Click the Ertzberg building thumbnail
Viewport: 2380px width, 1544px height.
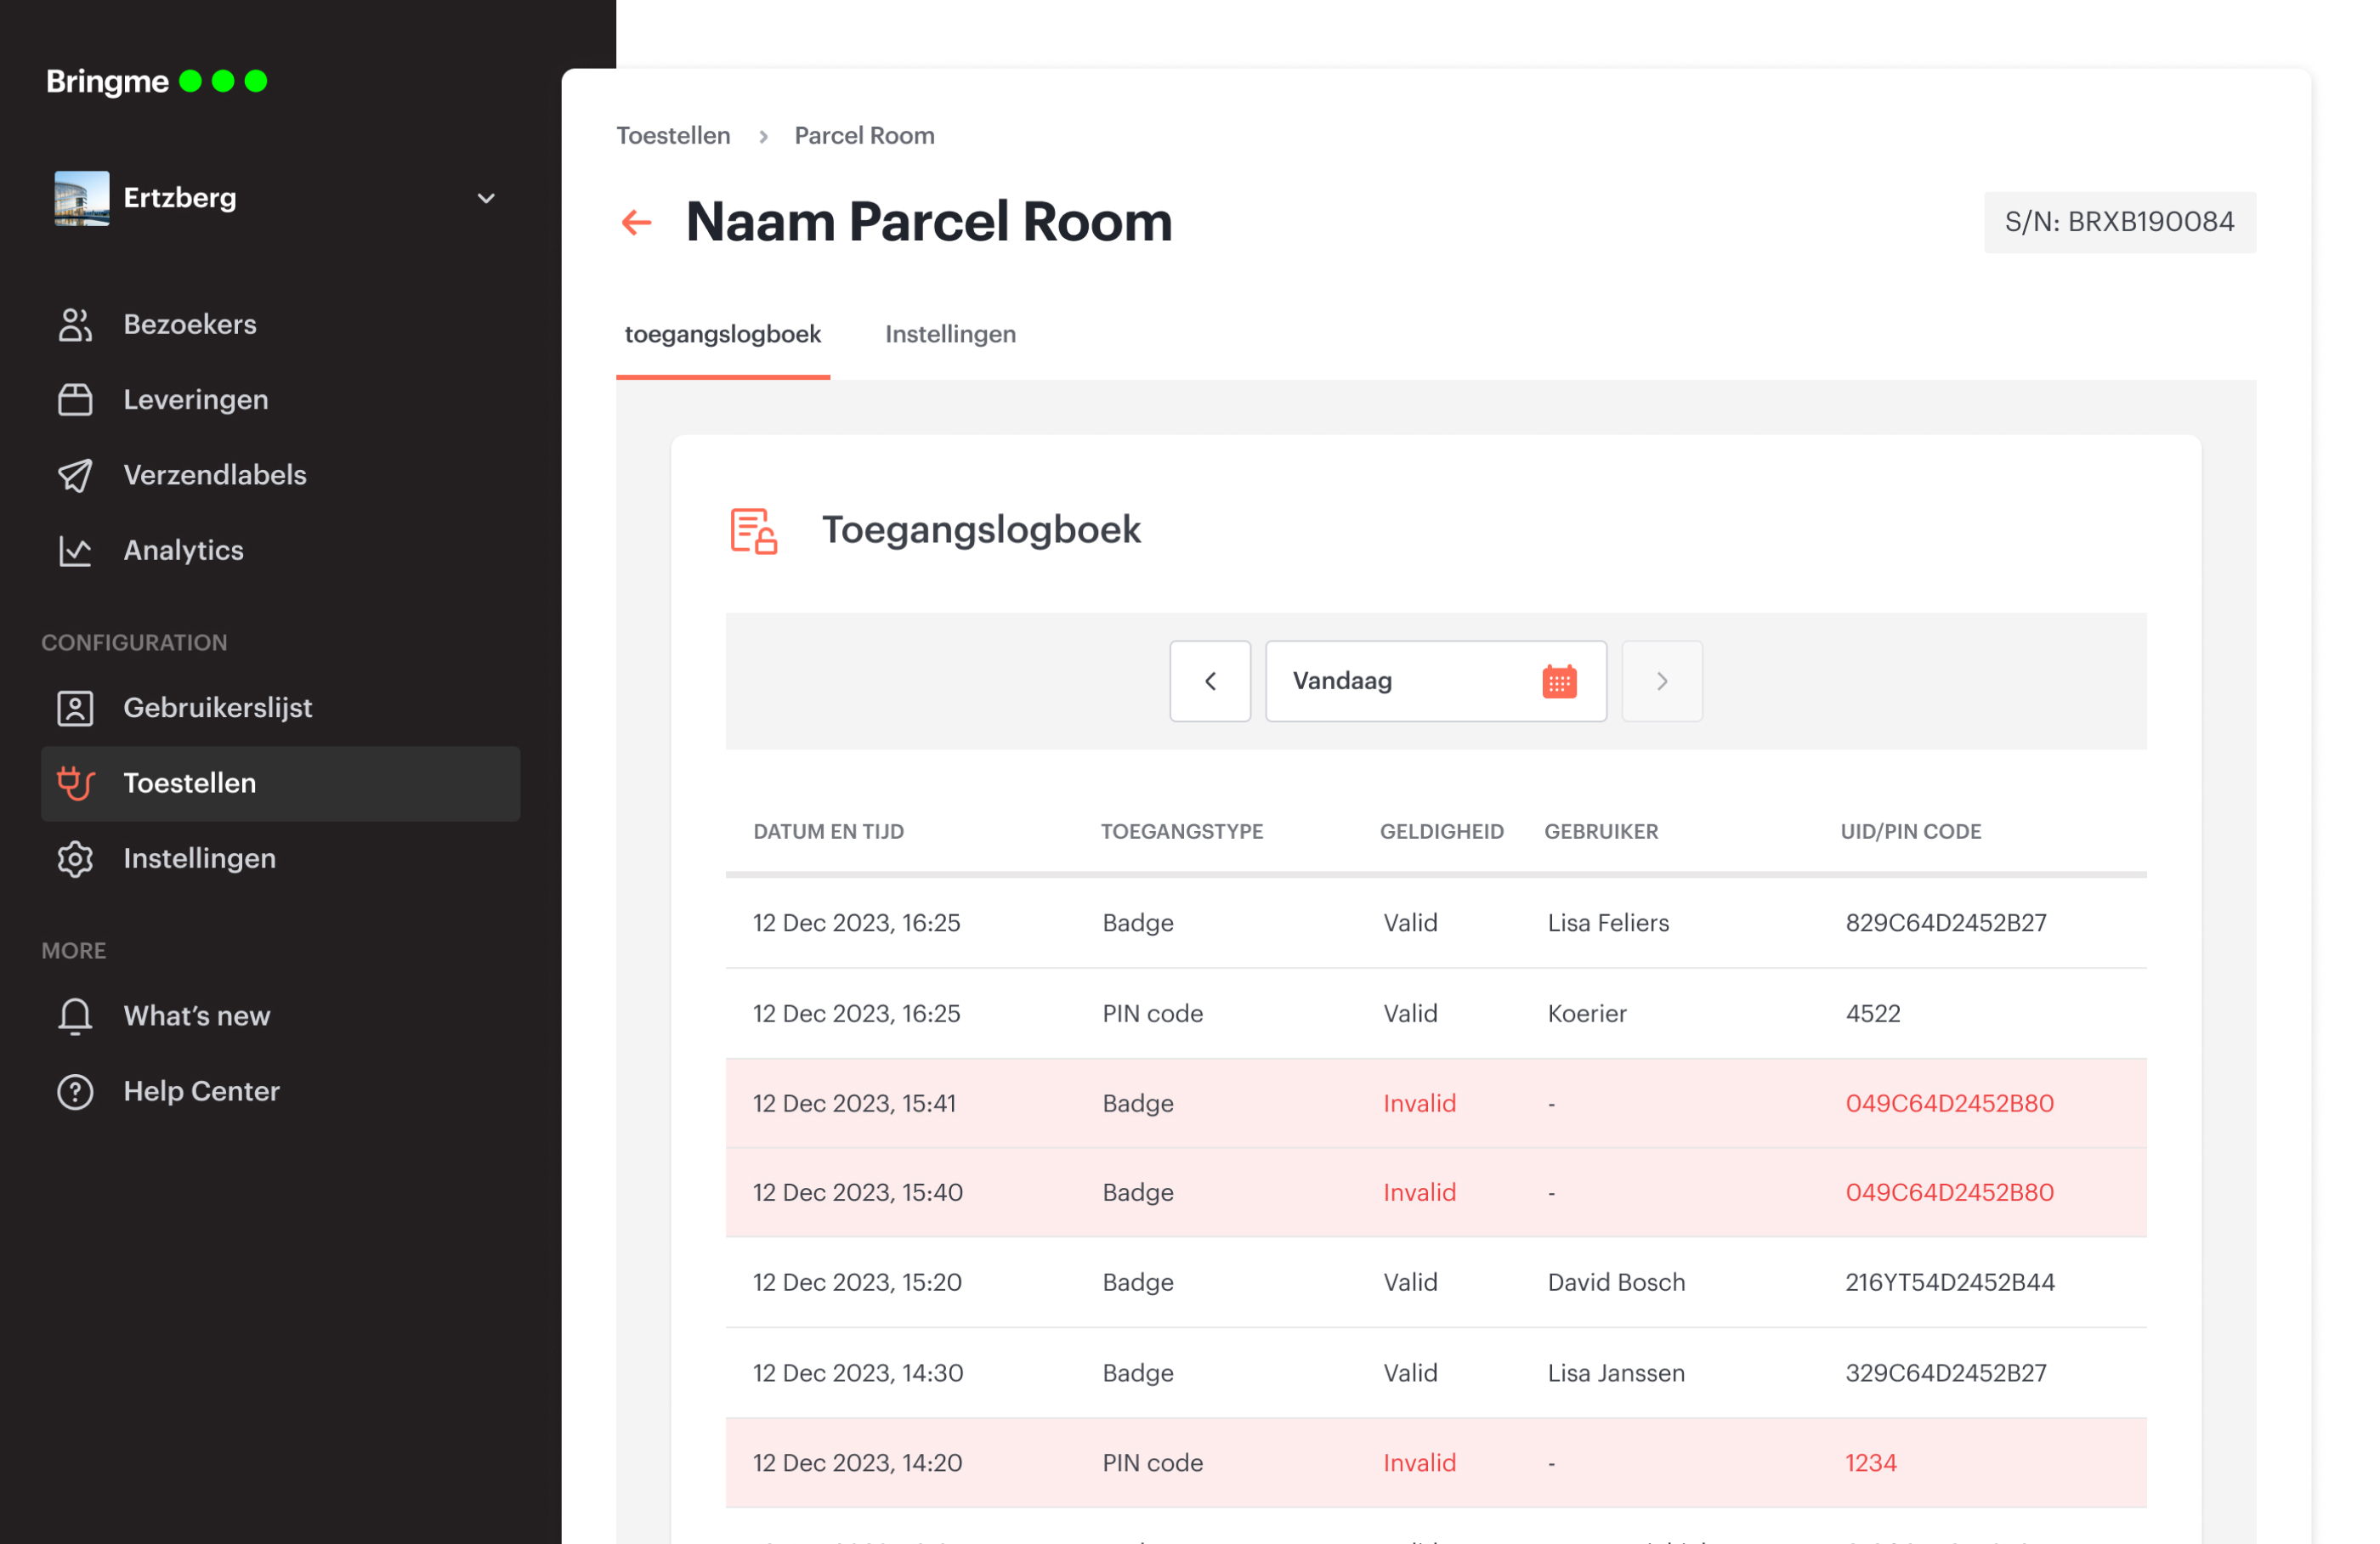coord(82,198)
